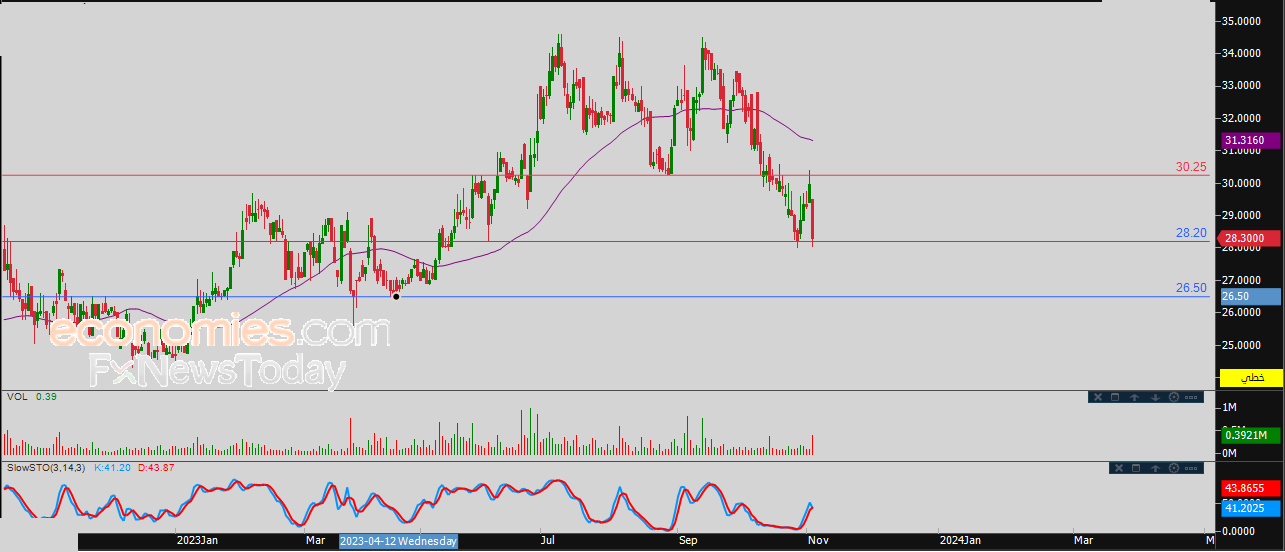This screenshot has height=552, width=1285.
Task: Select the K:41.20 stochastic value
Action: pos(113,468)
